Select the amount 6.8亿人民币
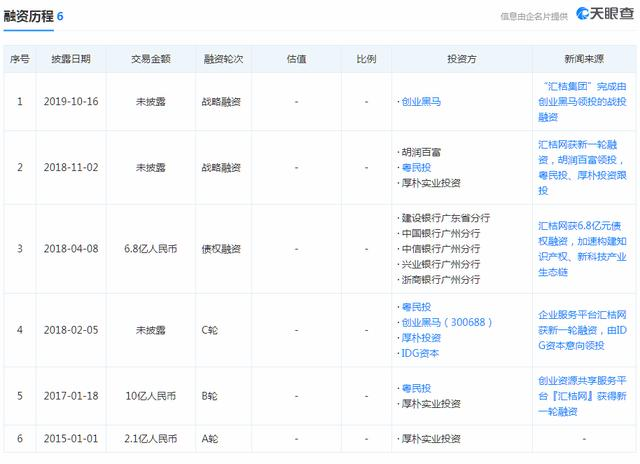Viewport: 640px width, 464px height. (x=151, y=249)
